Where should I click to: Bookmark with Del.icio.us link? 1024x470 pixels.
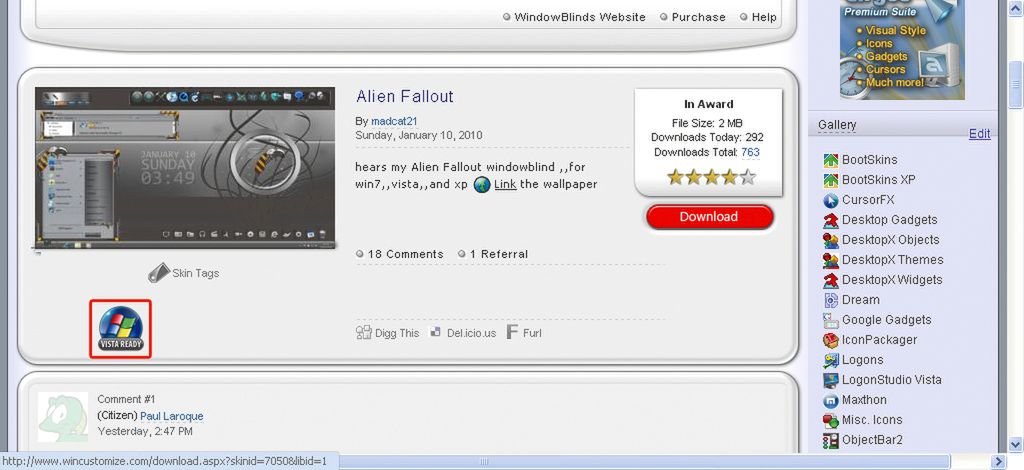click(472, 333)
